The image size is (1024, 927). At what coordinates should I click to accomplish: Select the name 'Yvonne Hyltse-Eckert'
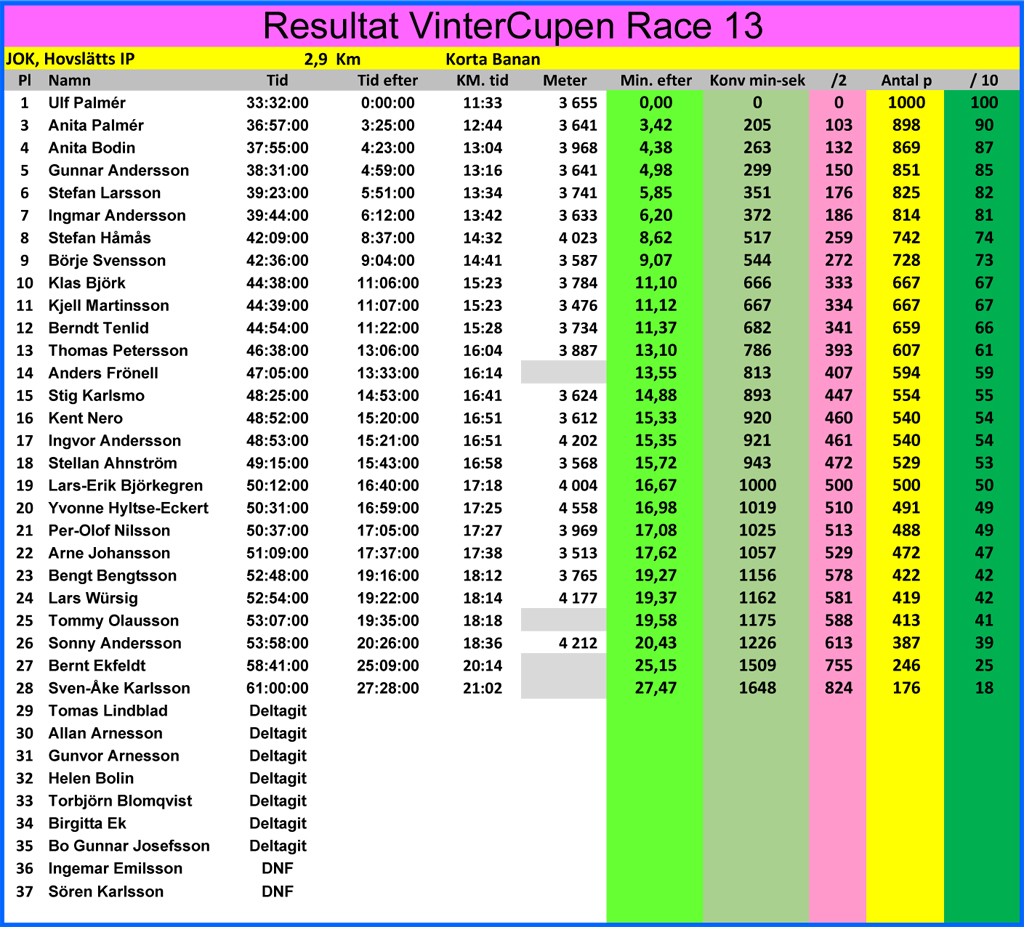click(129, 508)
